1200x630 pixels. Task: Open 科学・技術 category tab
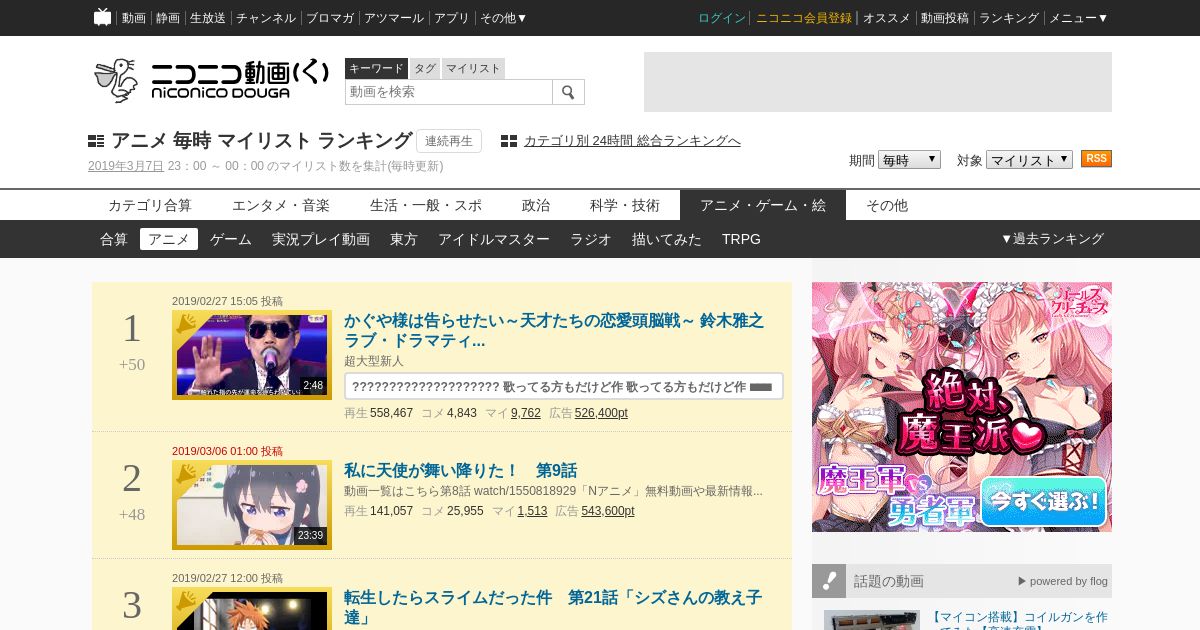[x=625, y=205]
